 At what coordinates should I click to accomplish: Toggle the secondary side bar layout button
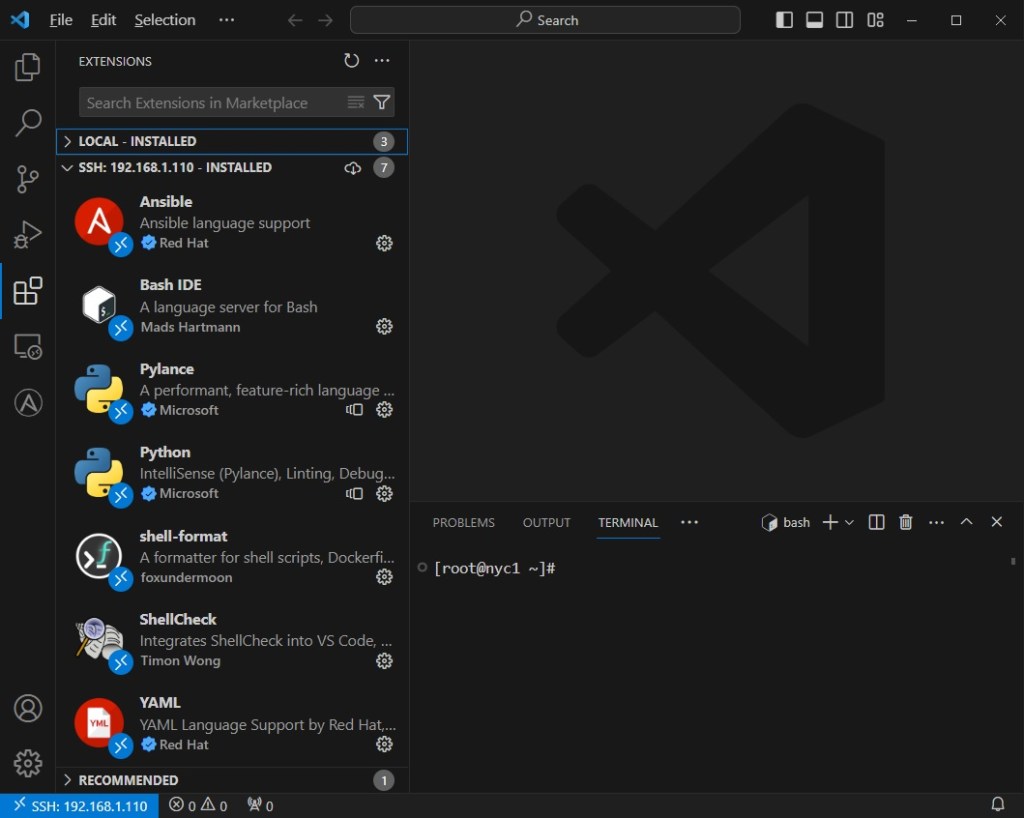click(845, 20)
